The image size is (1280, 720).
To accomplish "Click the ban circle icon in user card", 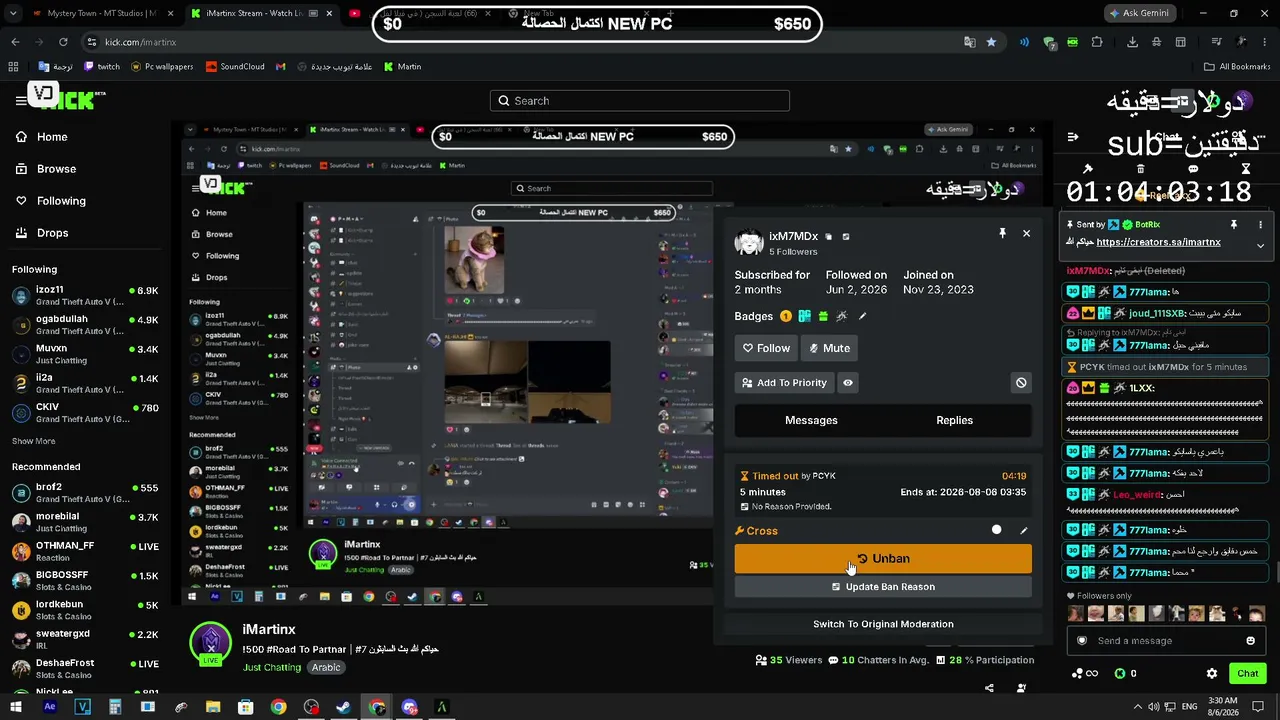I will tap(1021, 383).
